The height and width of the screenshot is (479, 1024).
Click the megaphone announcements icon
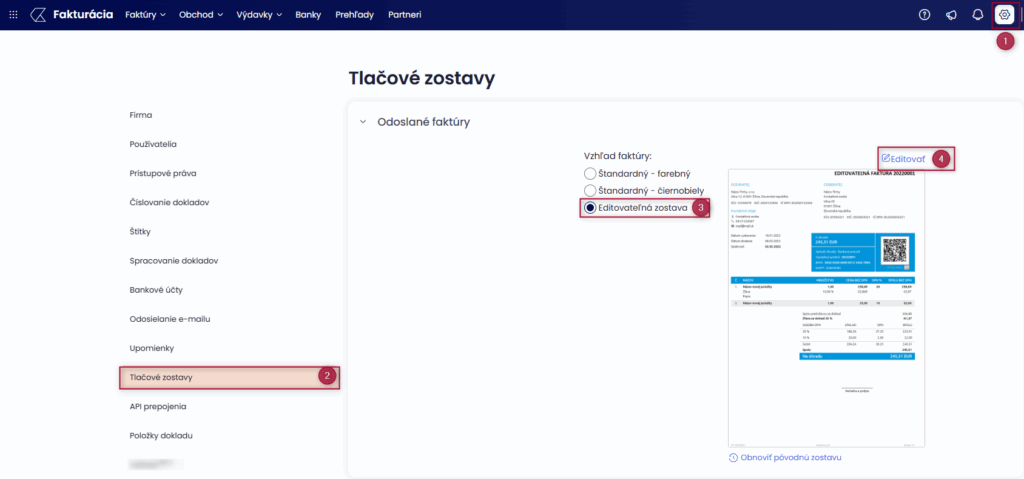point(951,15)
